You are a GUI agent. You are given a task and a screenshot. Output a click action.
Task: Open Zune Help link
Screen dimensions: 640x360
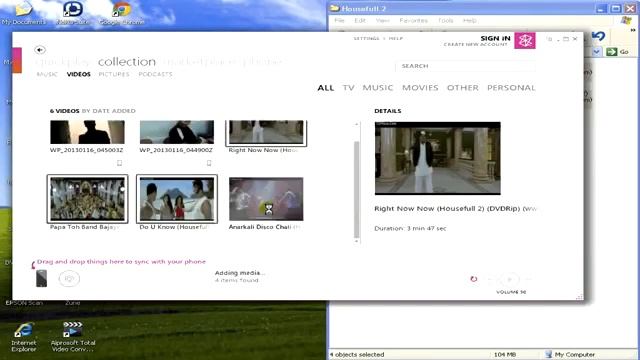click(396, 38)
